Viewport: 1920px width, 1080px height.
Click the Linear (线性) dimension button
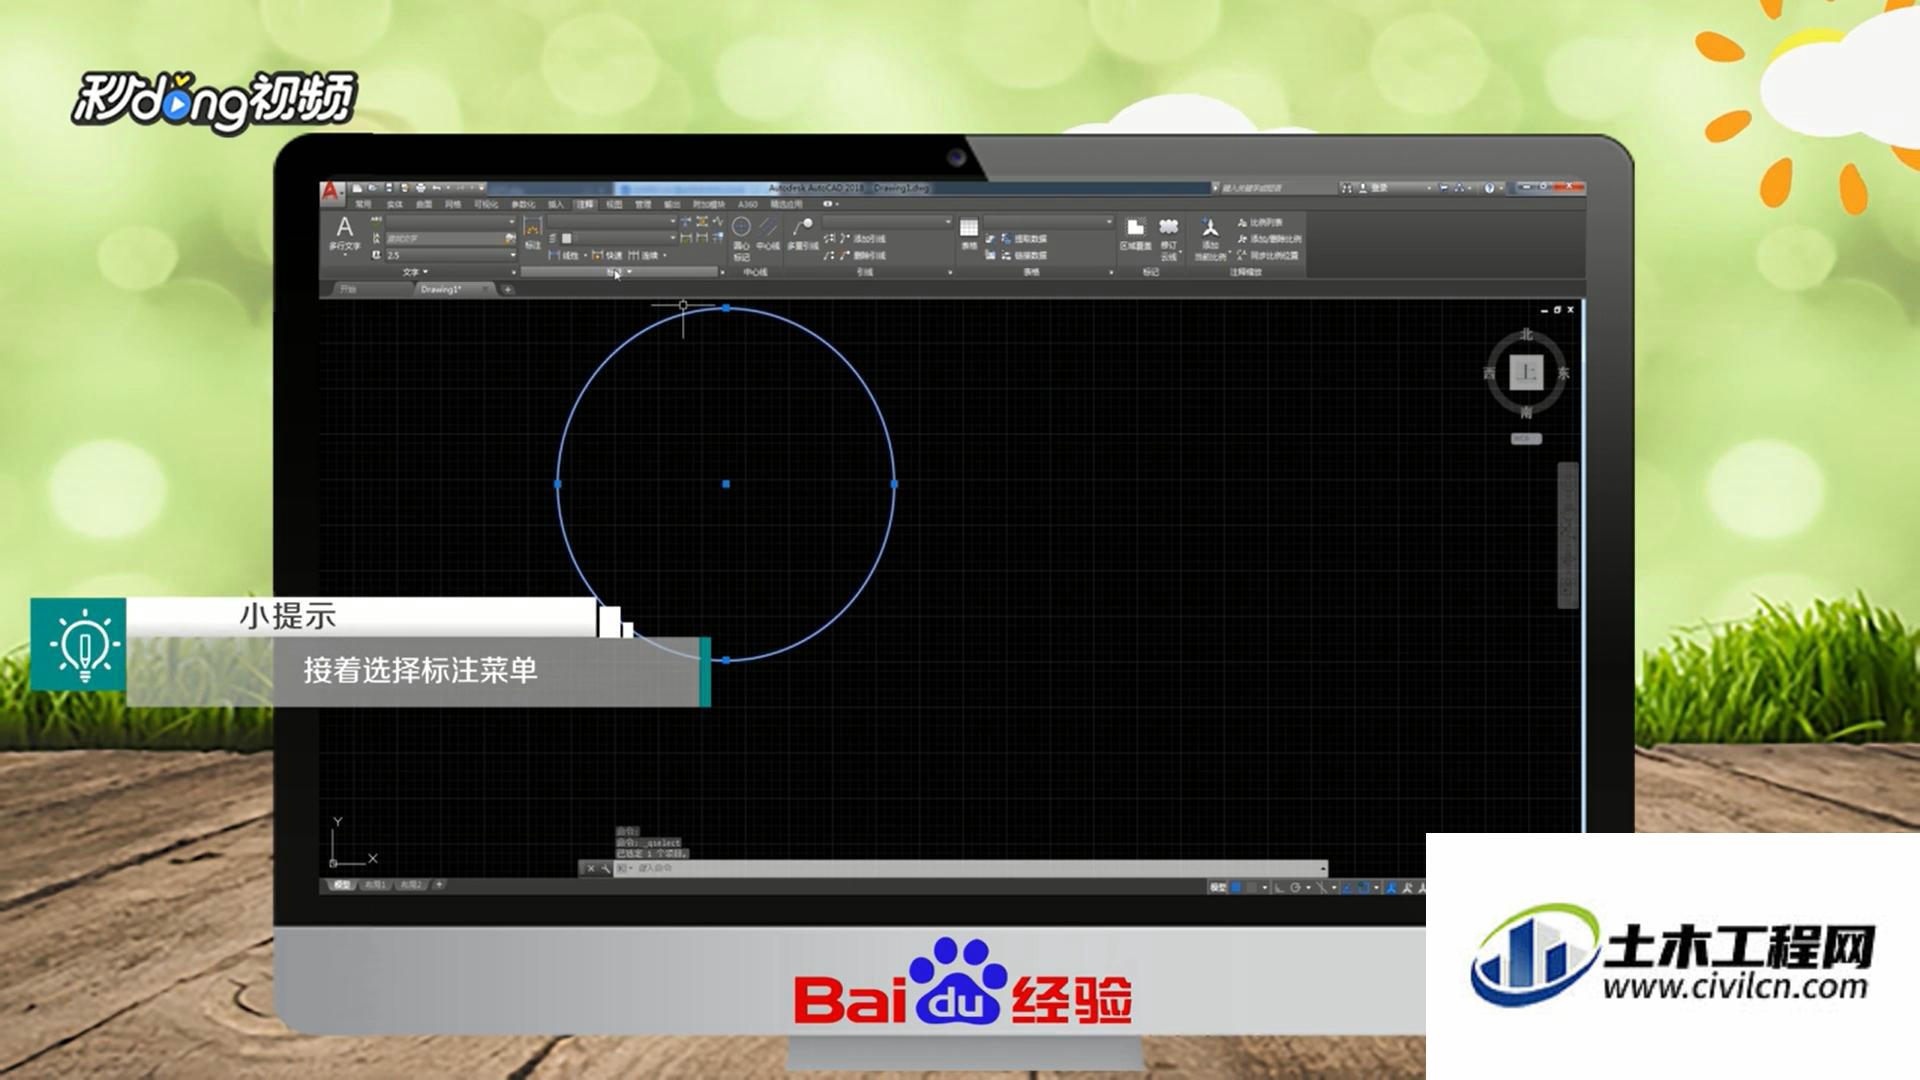point(565,255)
